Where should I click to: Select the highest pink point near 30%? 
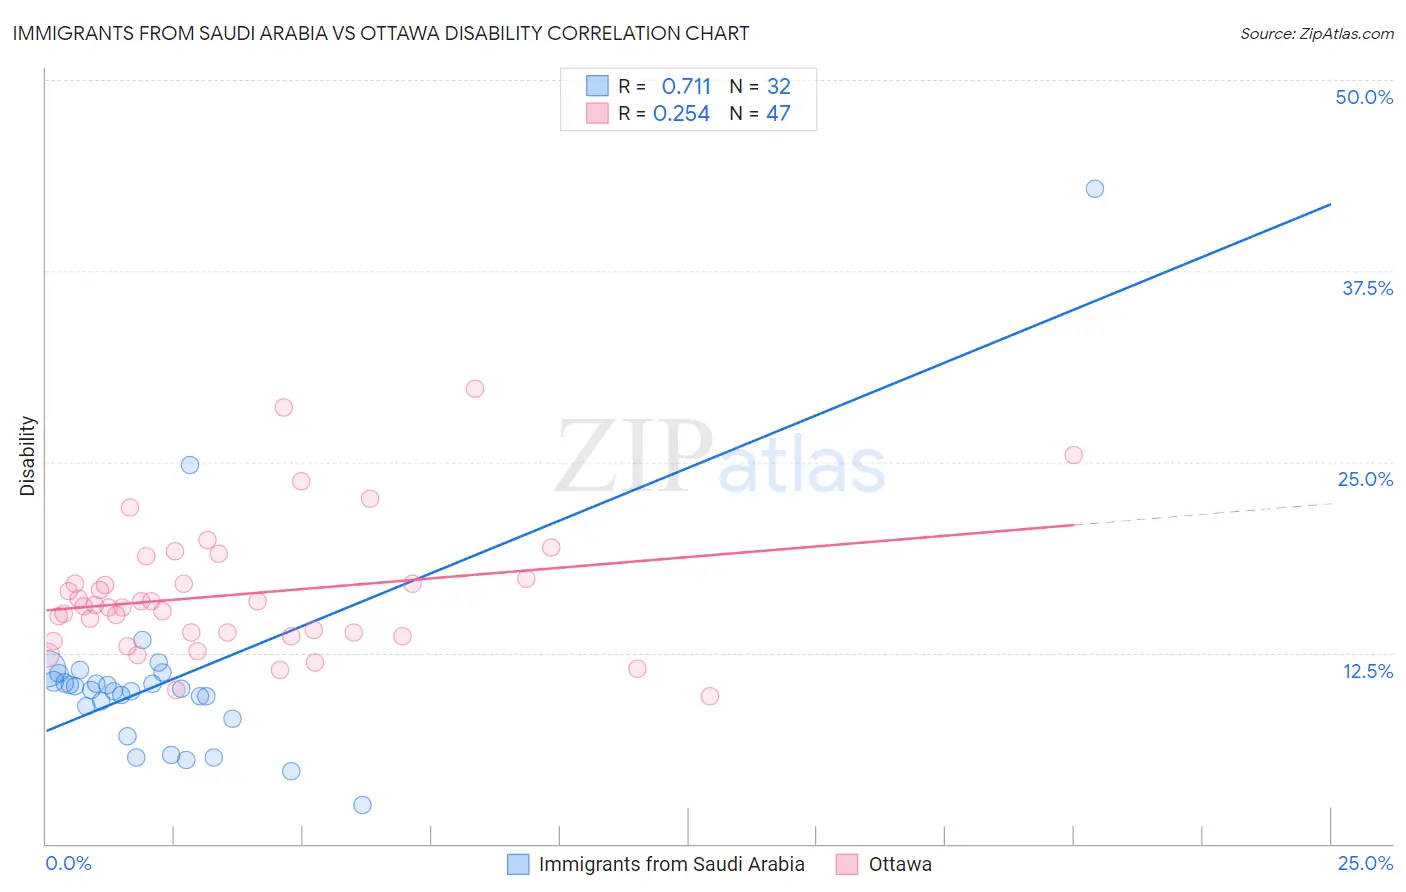point(475,389)
